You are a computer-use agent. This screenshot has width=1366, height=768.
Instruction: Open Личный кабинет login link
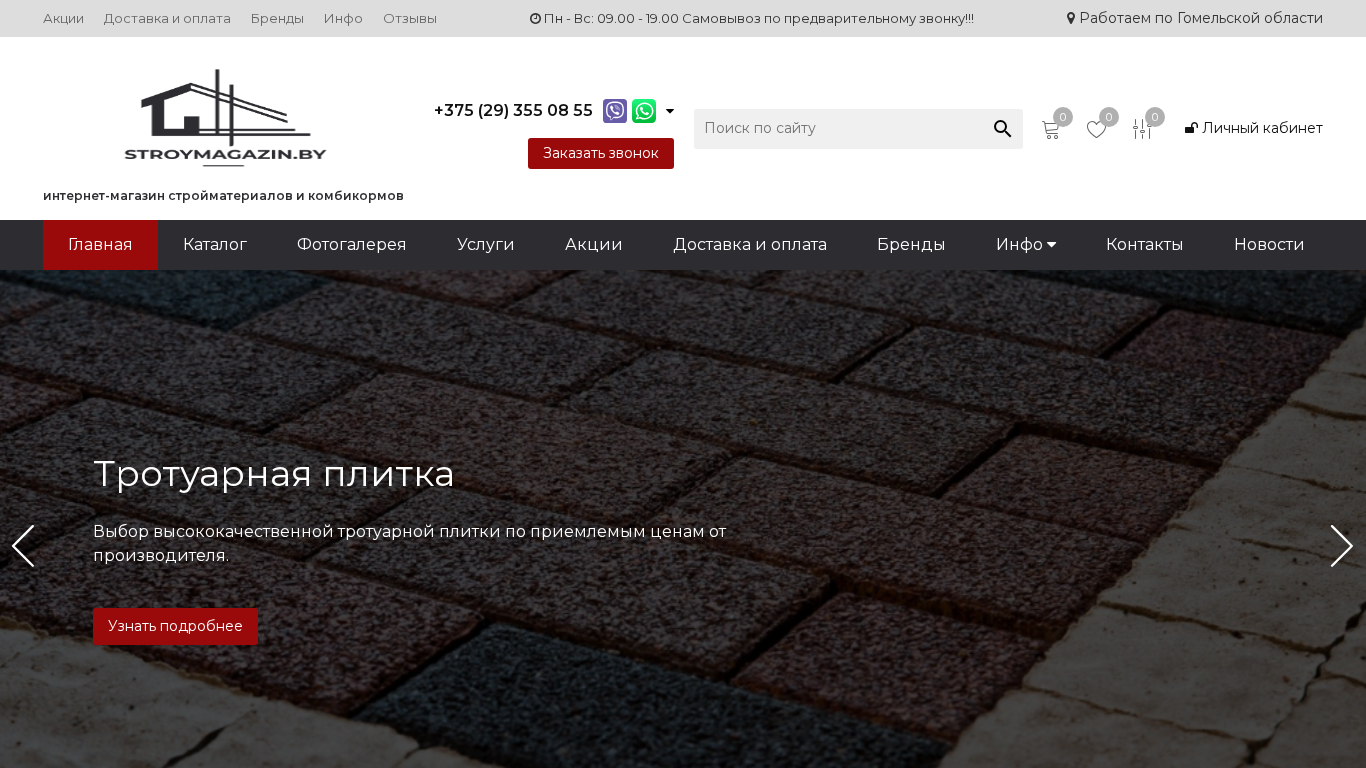(x=1253, y=128)
